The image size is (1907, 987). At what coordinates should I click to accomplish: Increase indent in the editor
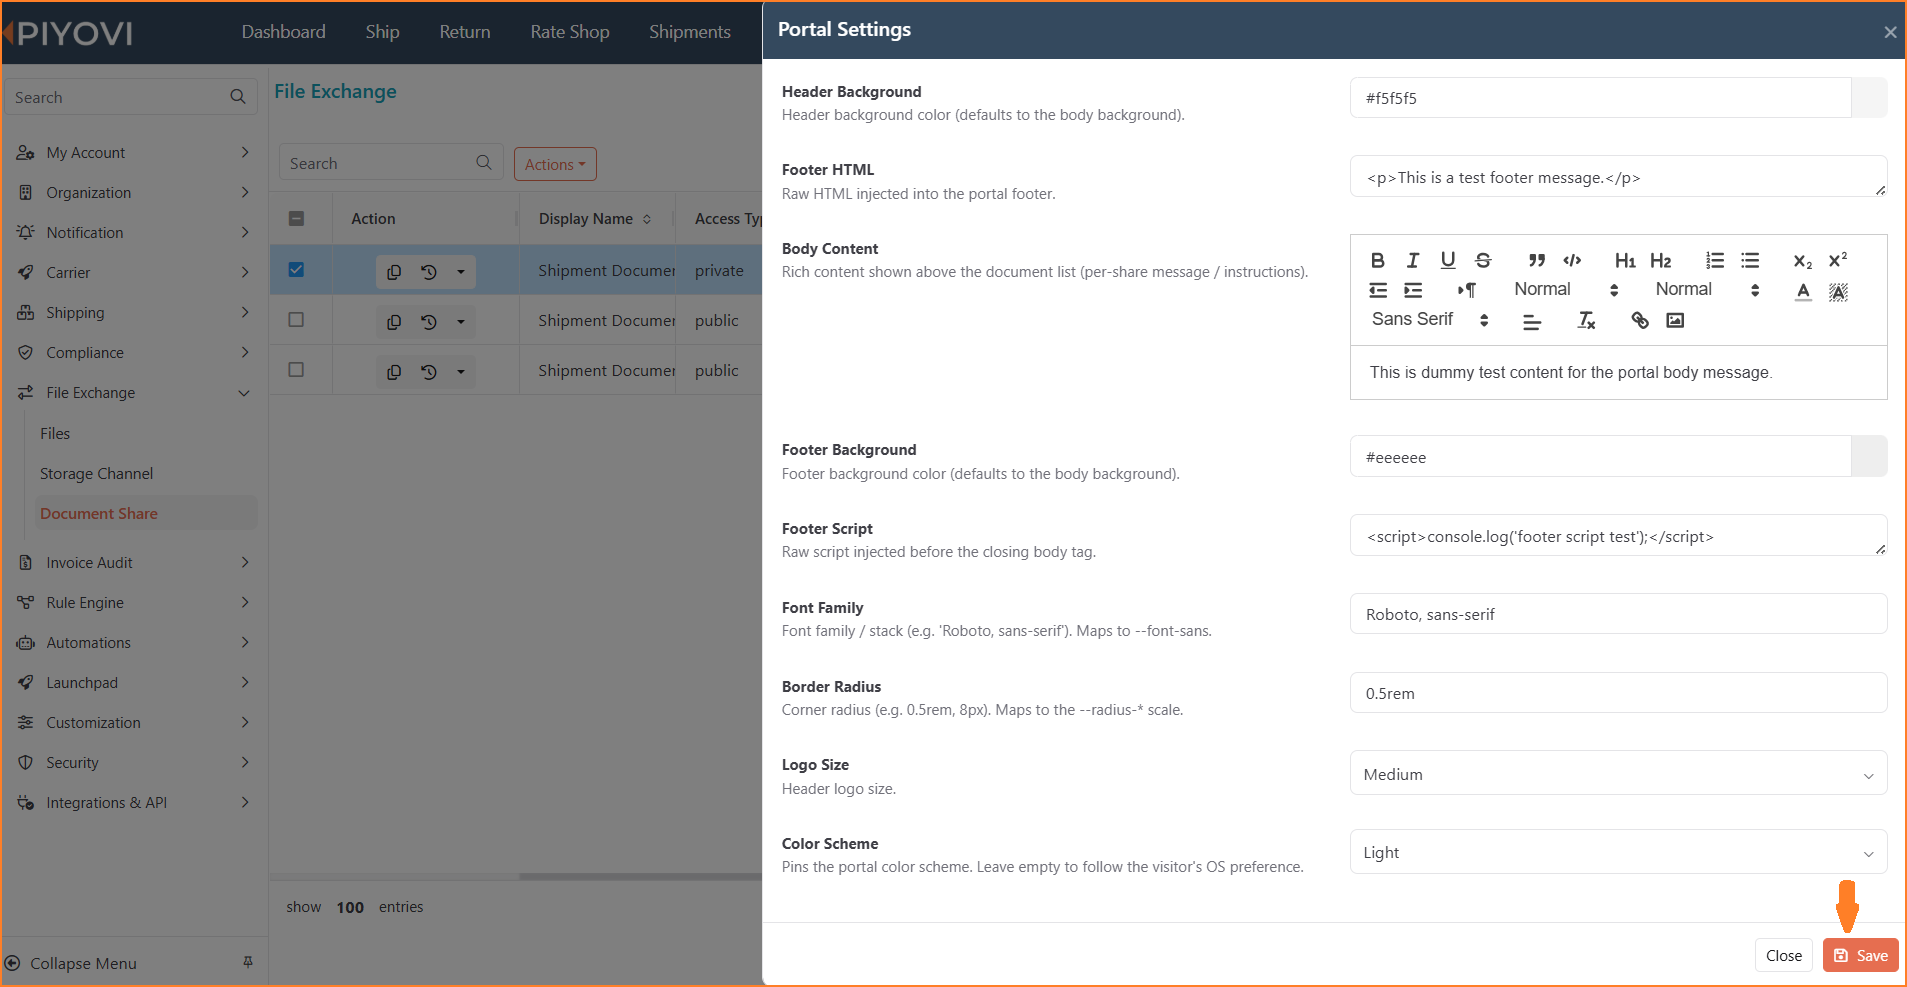coord(1413,290)
